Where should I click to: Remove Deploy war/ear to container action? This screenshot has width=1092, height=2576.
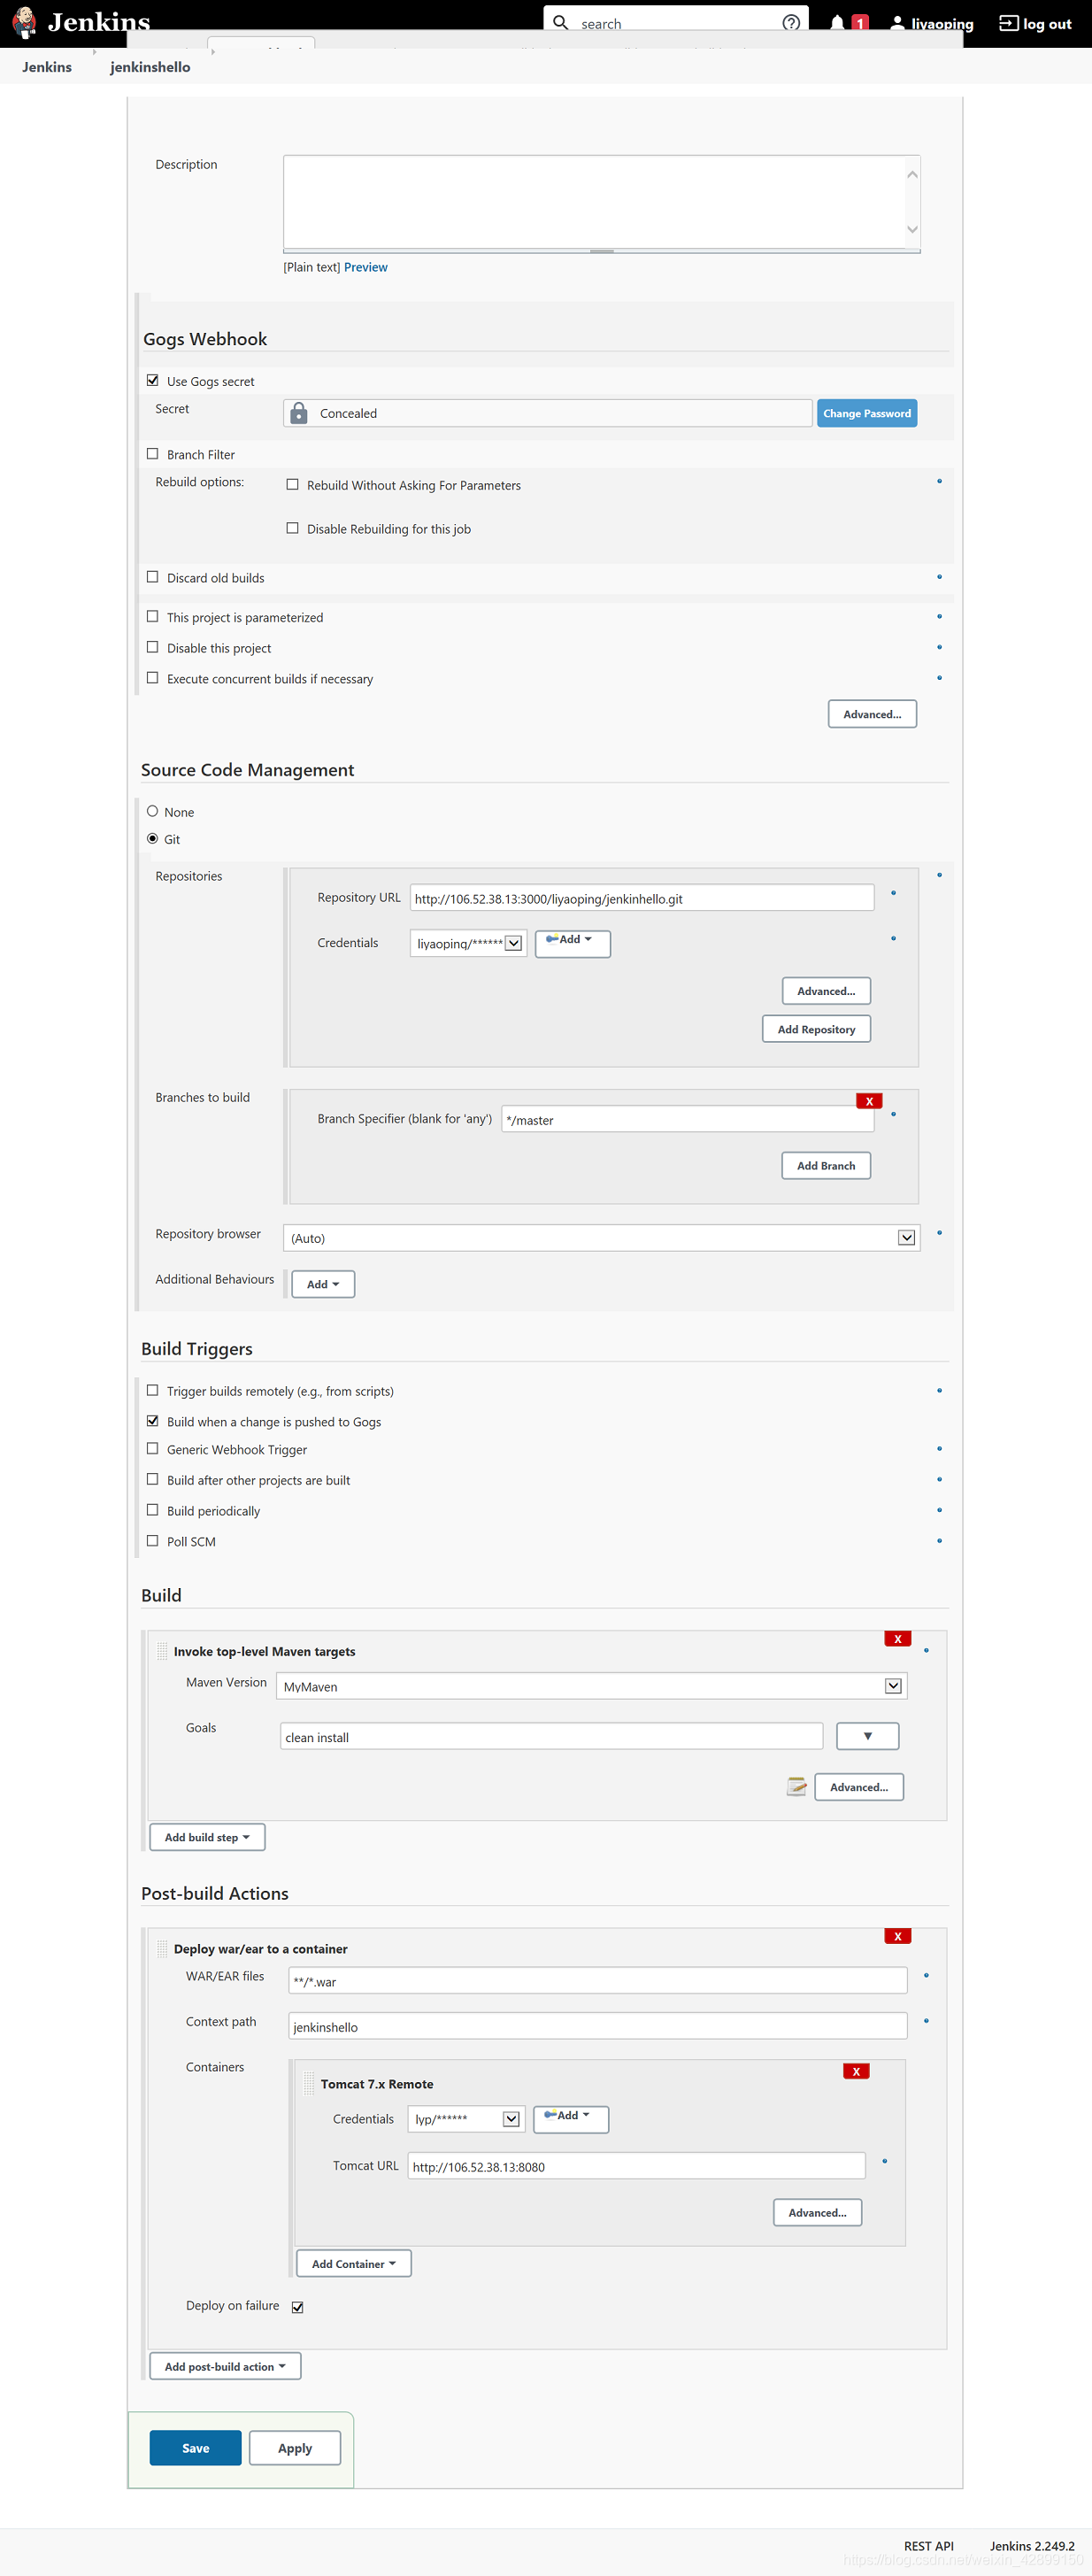[897, 1936]
